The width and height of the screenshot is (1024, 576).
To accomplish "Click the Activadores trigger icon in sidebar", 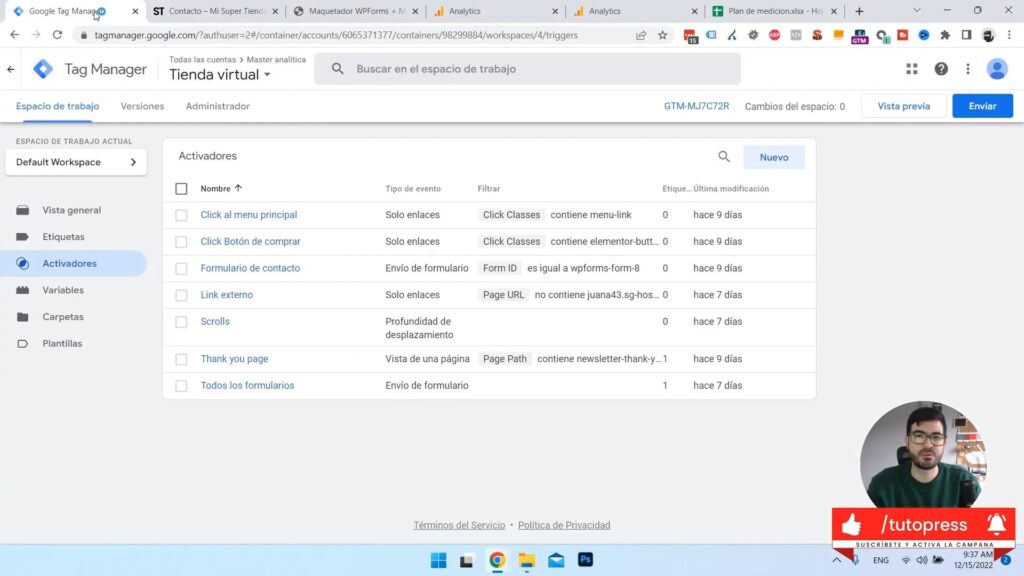I will [23, 264].
